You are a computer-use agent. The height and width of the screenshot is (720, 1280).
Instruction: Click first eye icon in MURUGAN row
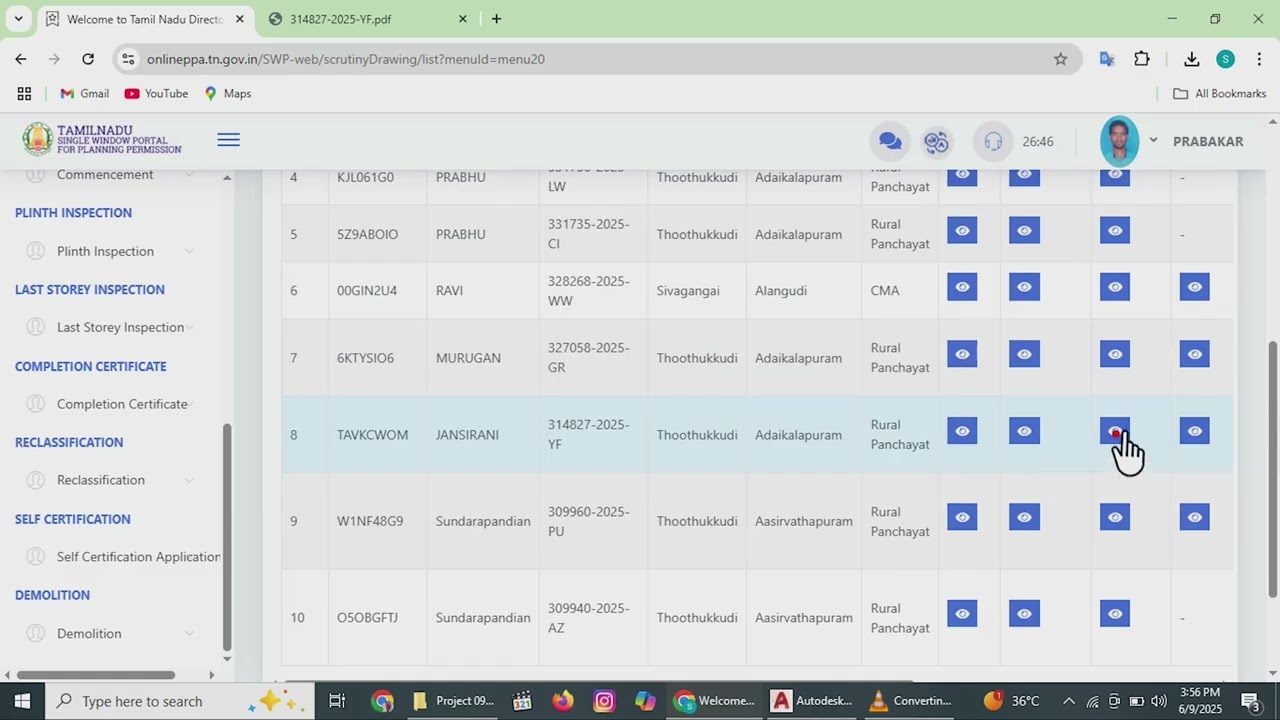tap(962, 354)
